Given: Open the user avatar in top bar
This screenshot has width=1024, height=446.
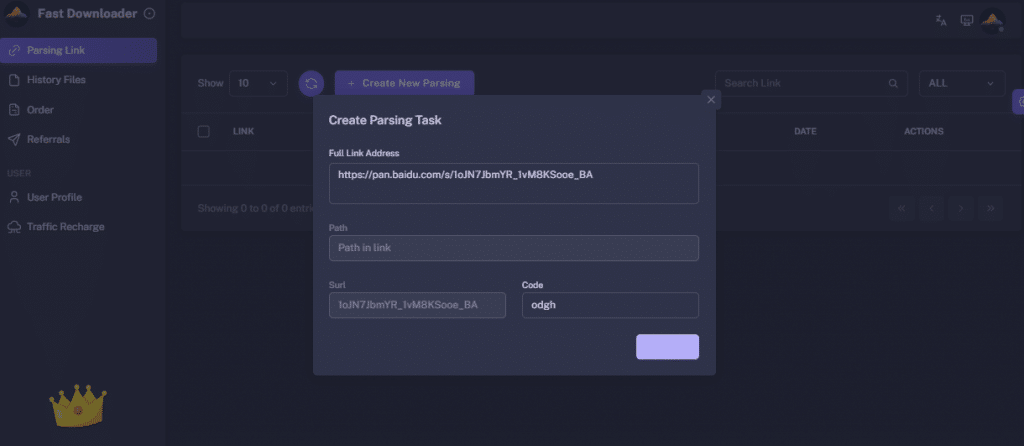Looking at the screenshot, I should (992, 20).
